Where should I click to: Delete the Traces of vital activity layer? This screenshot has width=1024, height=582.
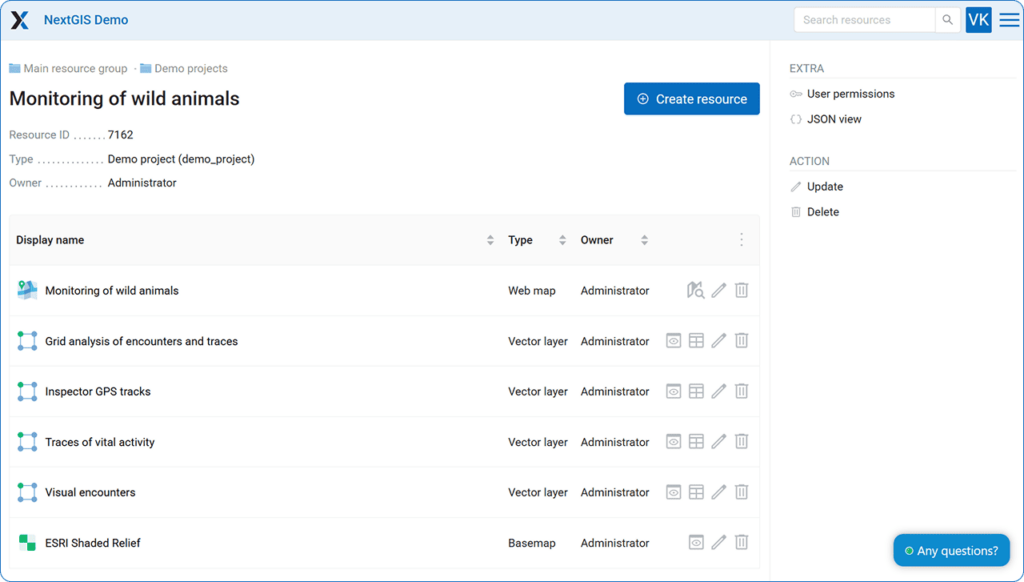click(x=742, y=441)
